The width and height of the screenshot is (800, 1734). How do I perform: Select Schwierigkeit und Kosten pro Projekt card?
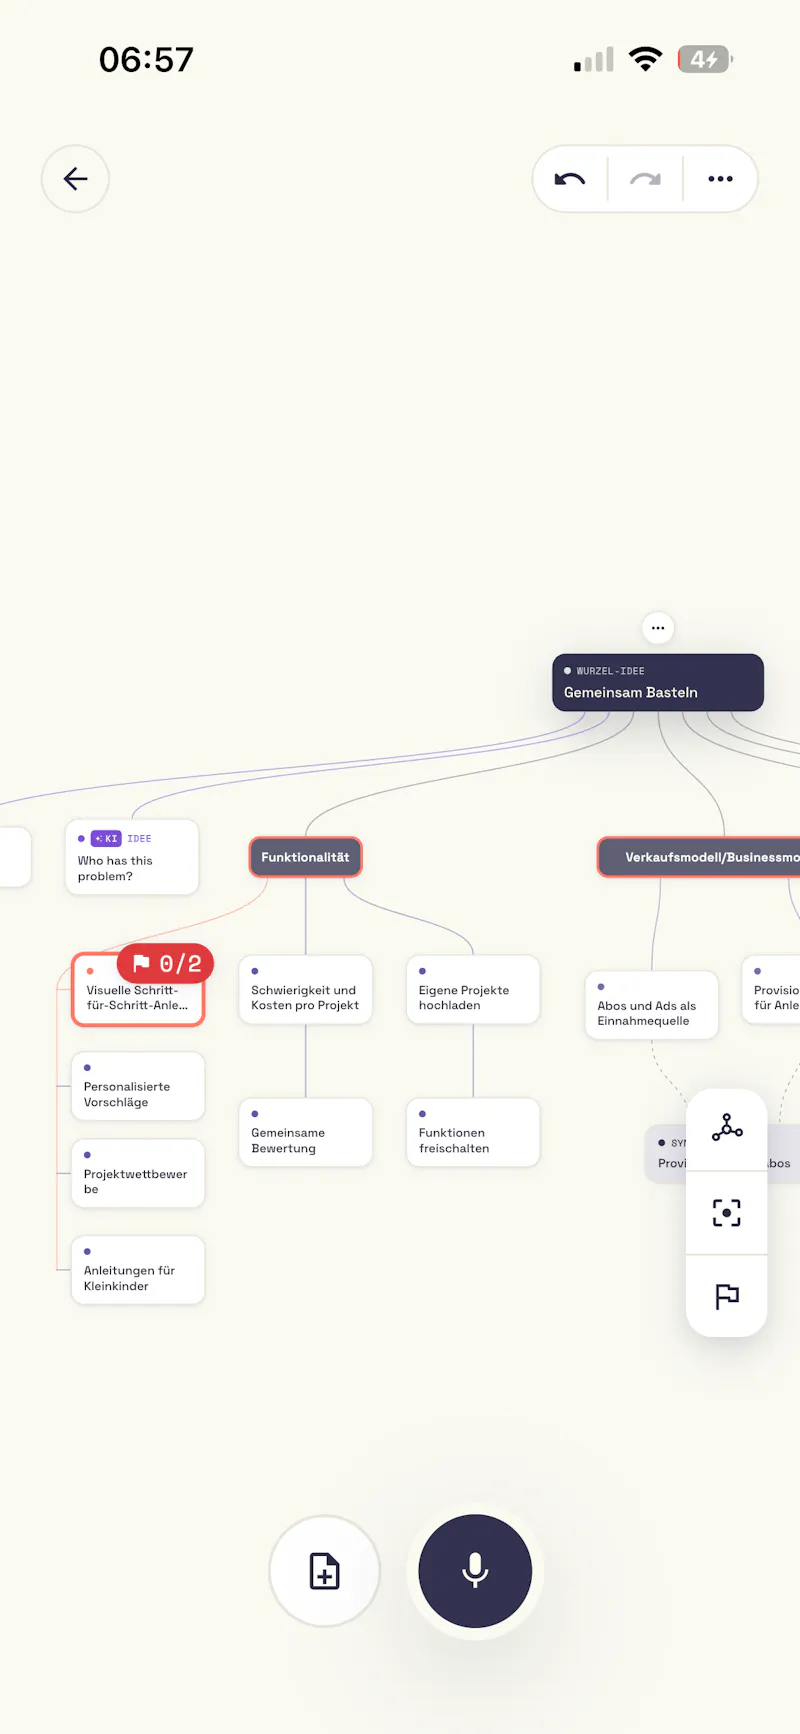(x=305, y=990)
